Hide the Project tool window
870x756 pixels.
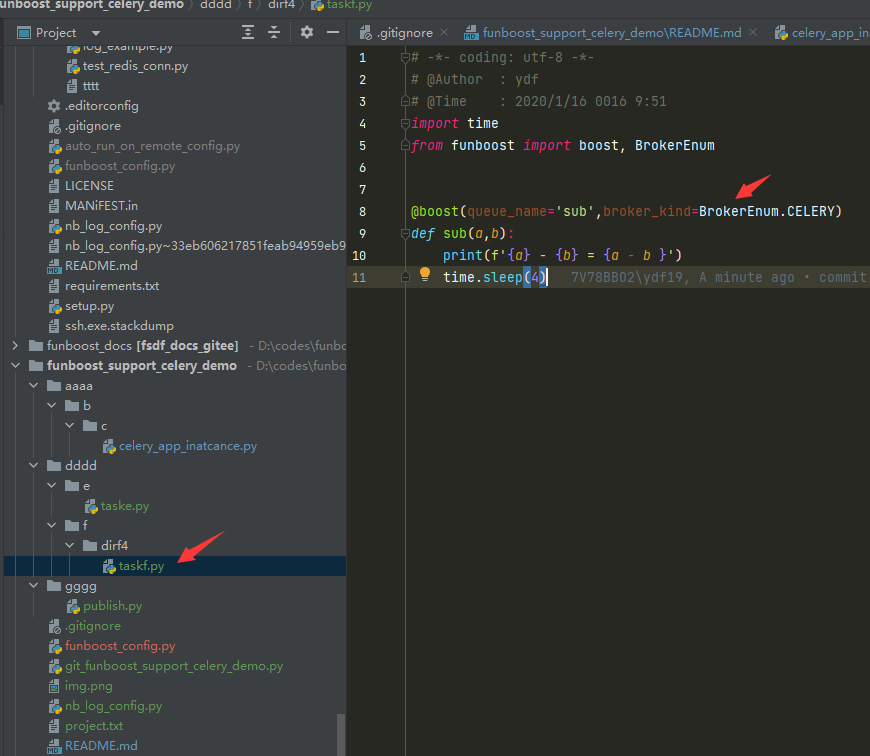333,33
